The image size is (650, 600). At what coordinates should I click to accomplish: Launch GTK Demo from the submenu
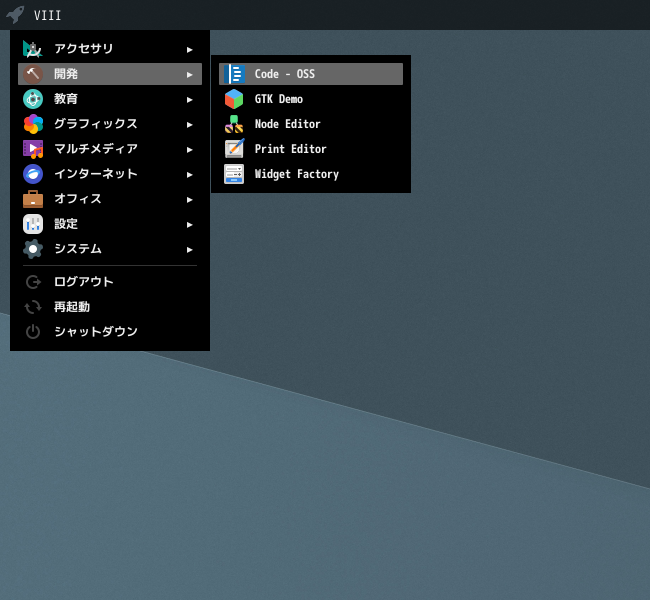[x=311, y=99]
